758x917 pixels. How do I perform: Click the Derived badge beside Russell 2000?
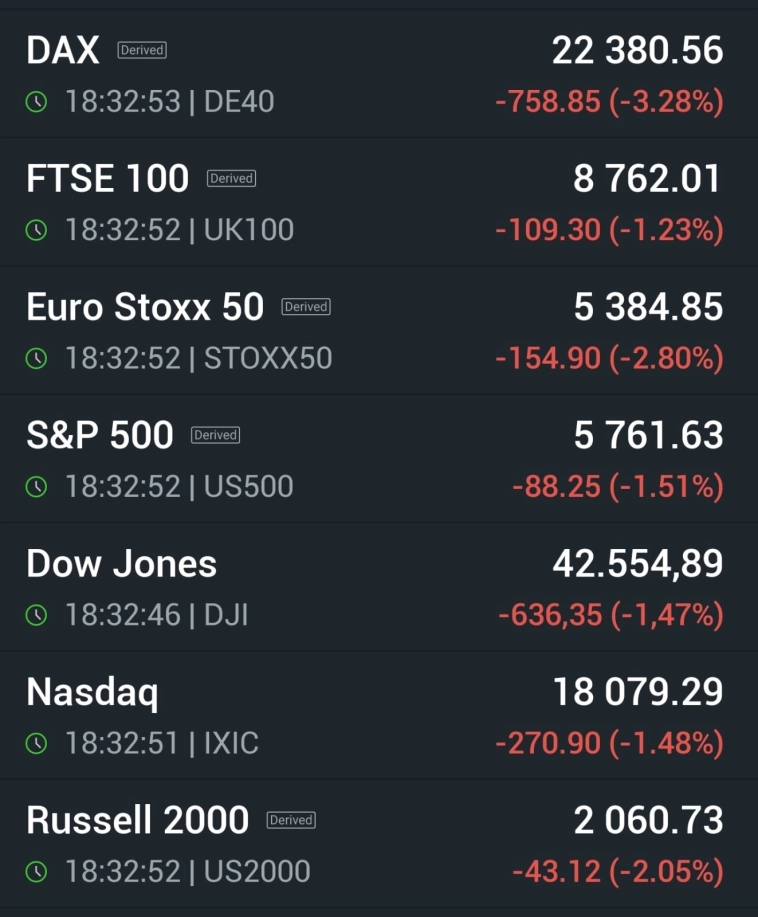(291, 820)
